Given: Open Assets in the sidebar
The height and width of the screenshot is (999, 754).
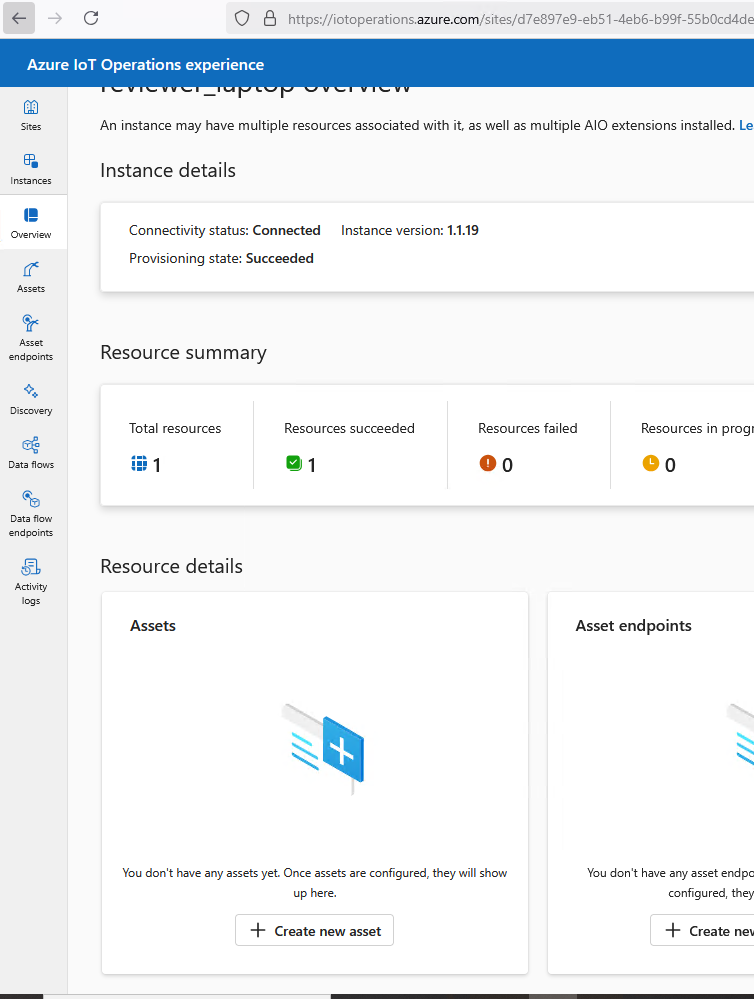Looking at the screenshot, I should [x=31, y=277].
